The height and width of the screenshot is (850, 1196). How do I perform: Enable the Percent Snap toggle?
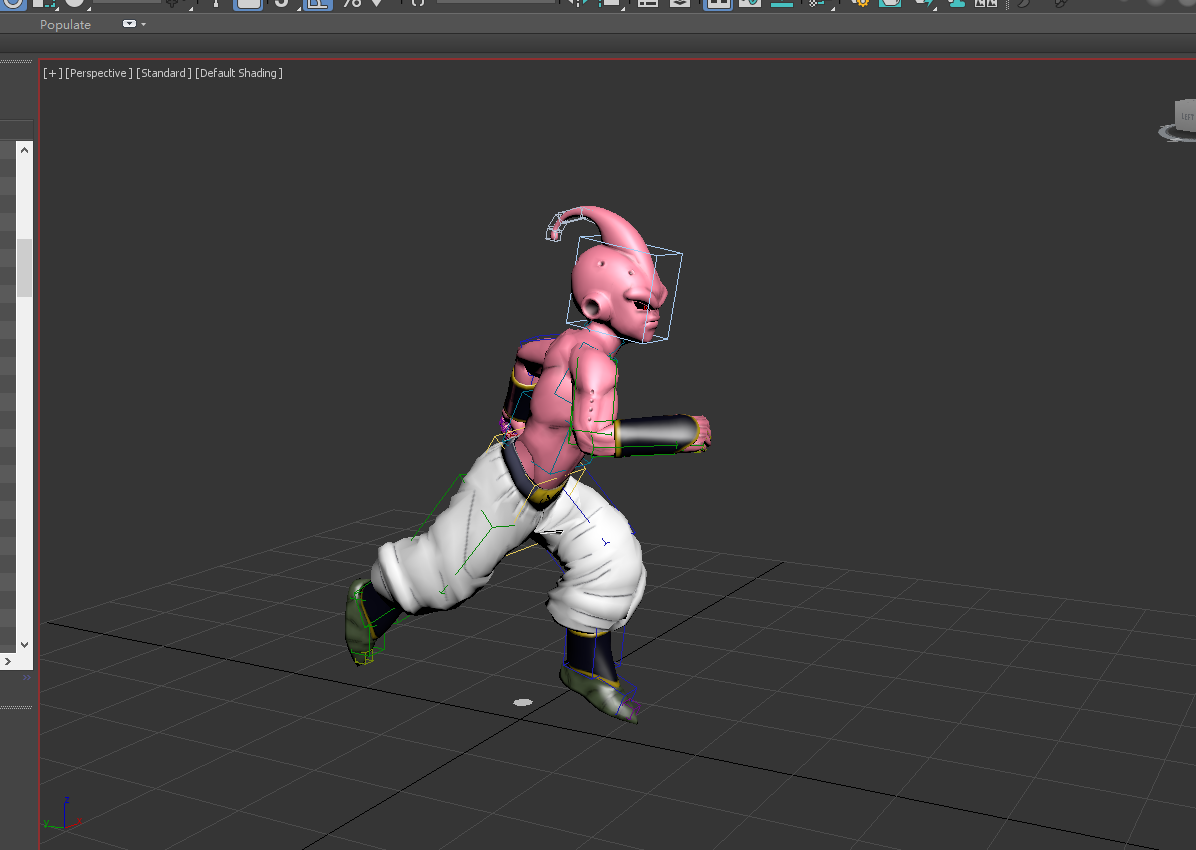[x=351, y=2]
